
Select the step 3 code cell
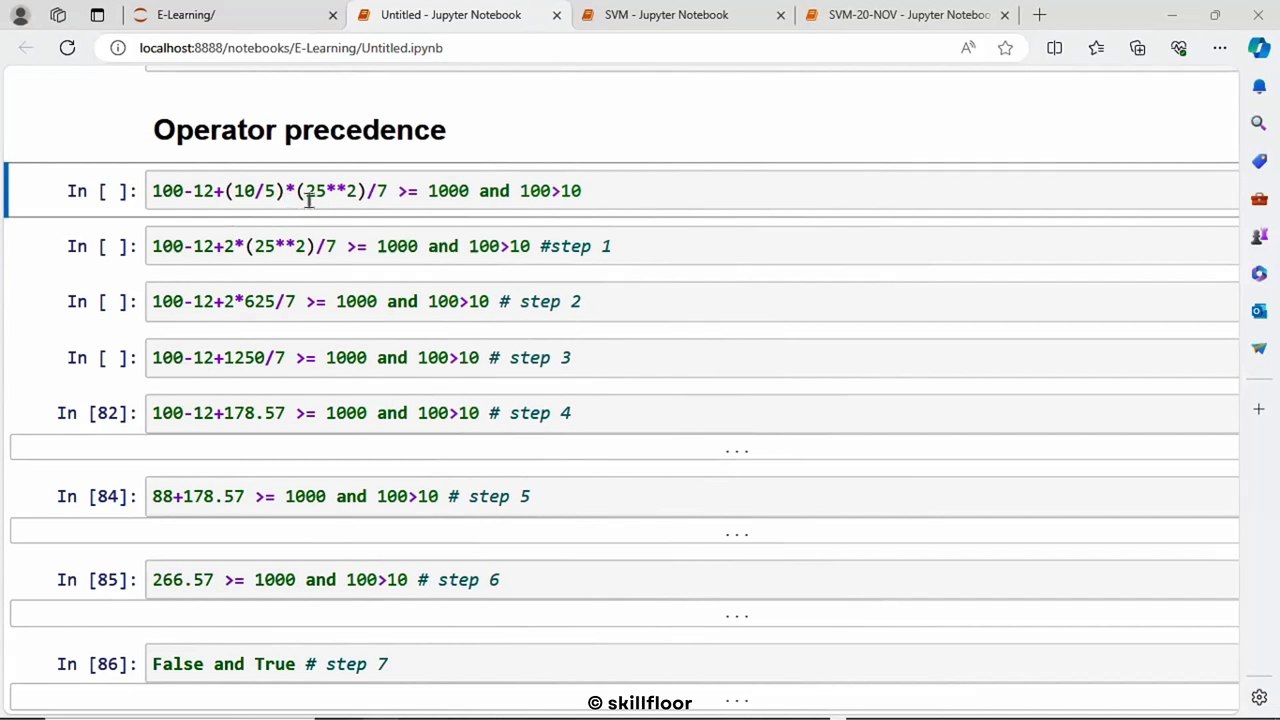[692, 358]
